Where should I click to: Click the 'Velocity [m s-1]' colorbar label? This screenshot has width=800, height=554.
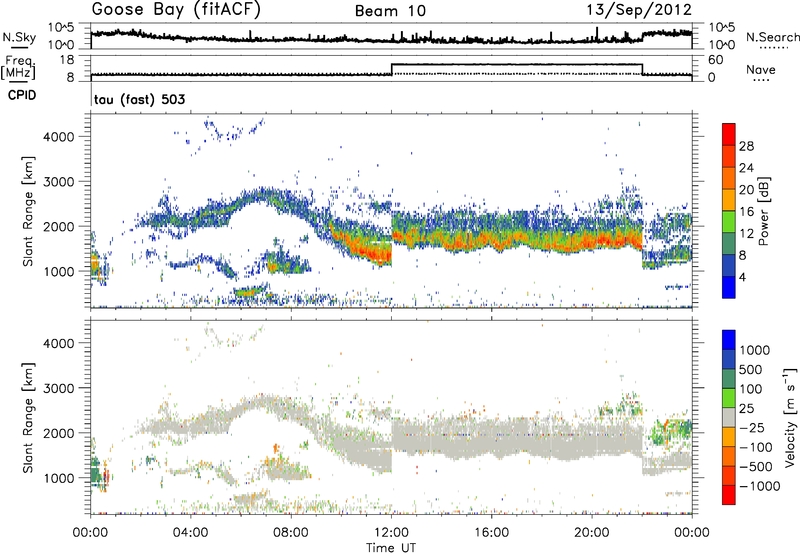[x=790, y=417]
